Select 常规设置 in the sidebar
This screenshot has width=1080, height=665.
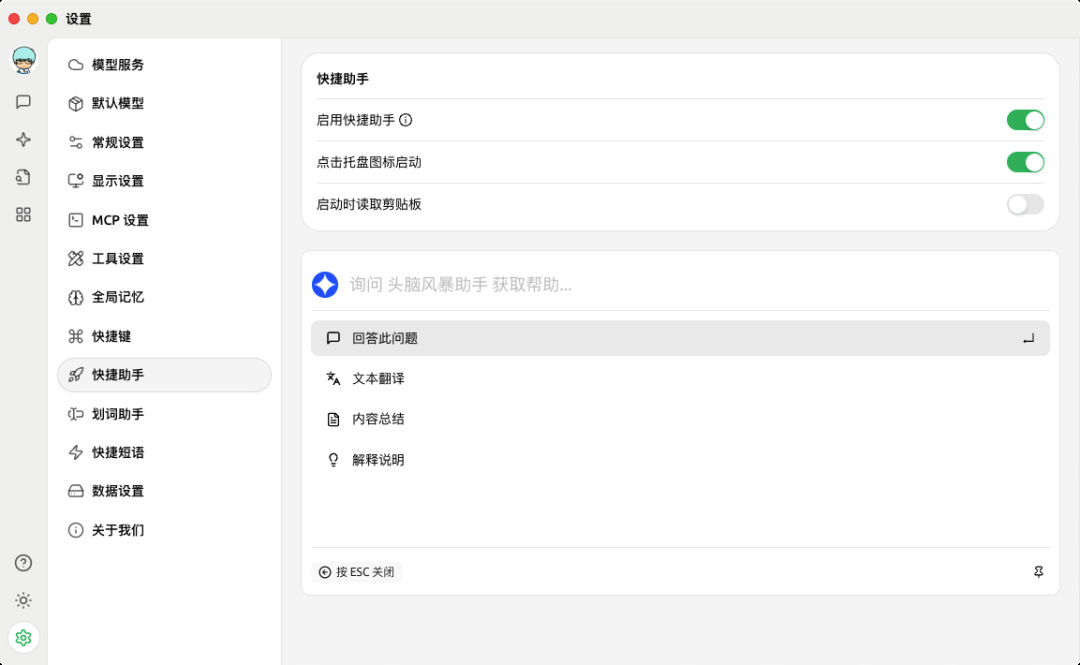pyautogui.click(x=164, y=143)
